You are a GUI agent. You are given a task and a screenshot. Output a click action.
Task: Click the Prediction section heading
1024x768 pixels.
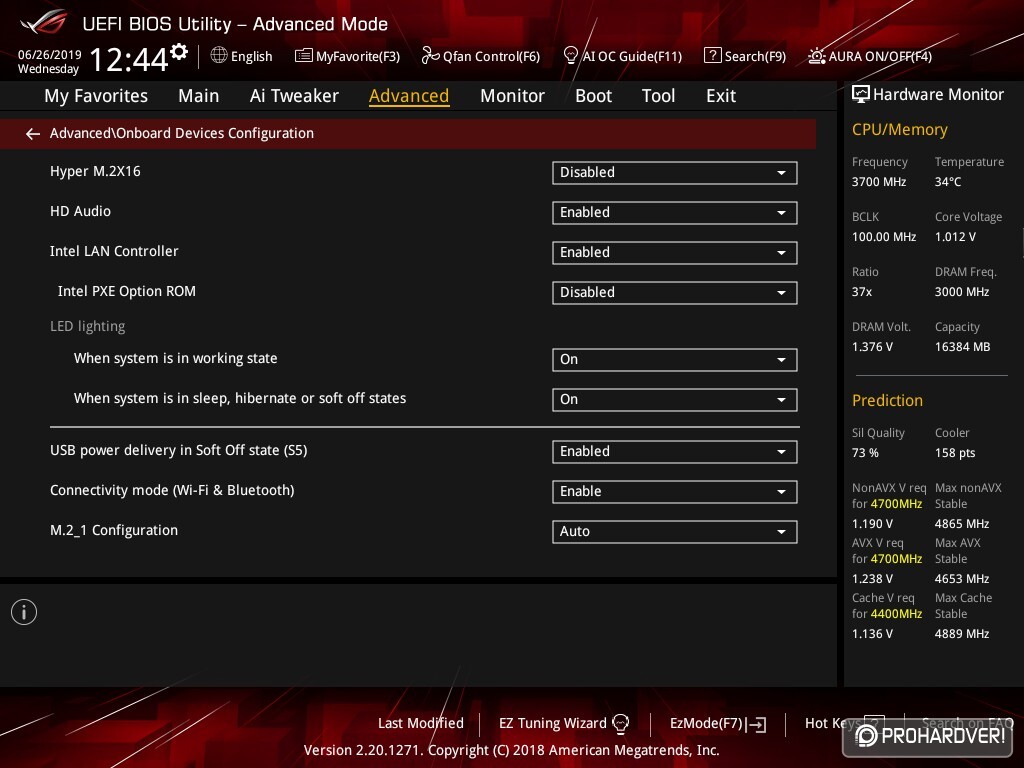tap(887, 400)
